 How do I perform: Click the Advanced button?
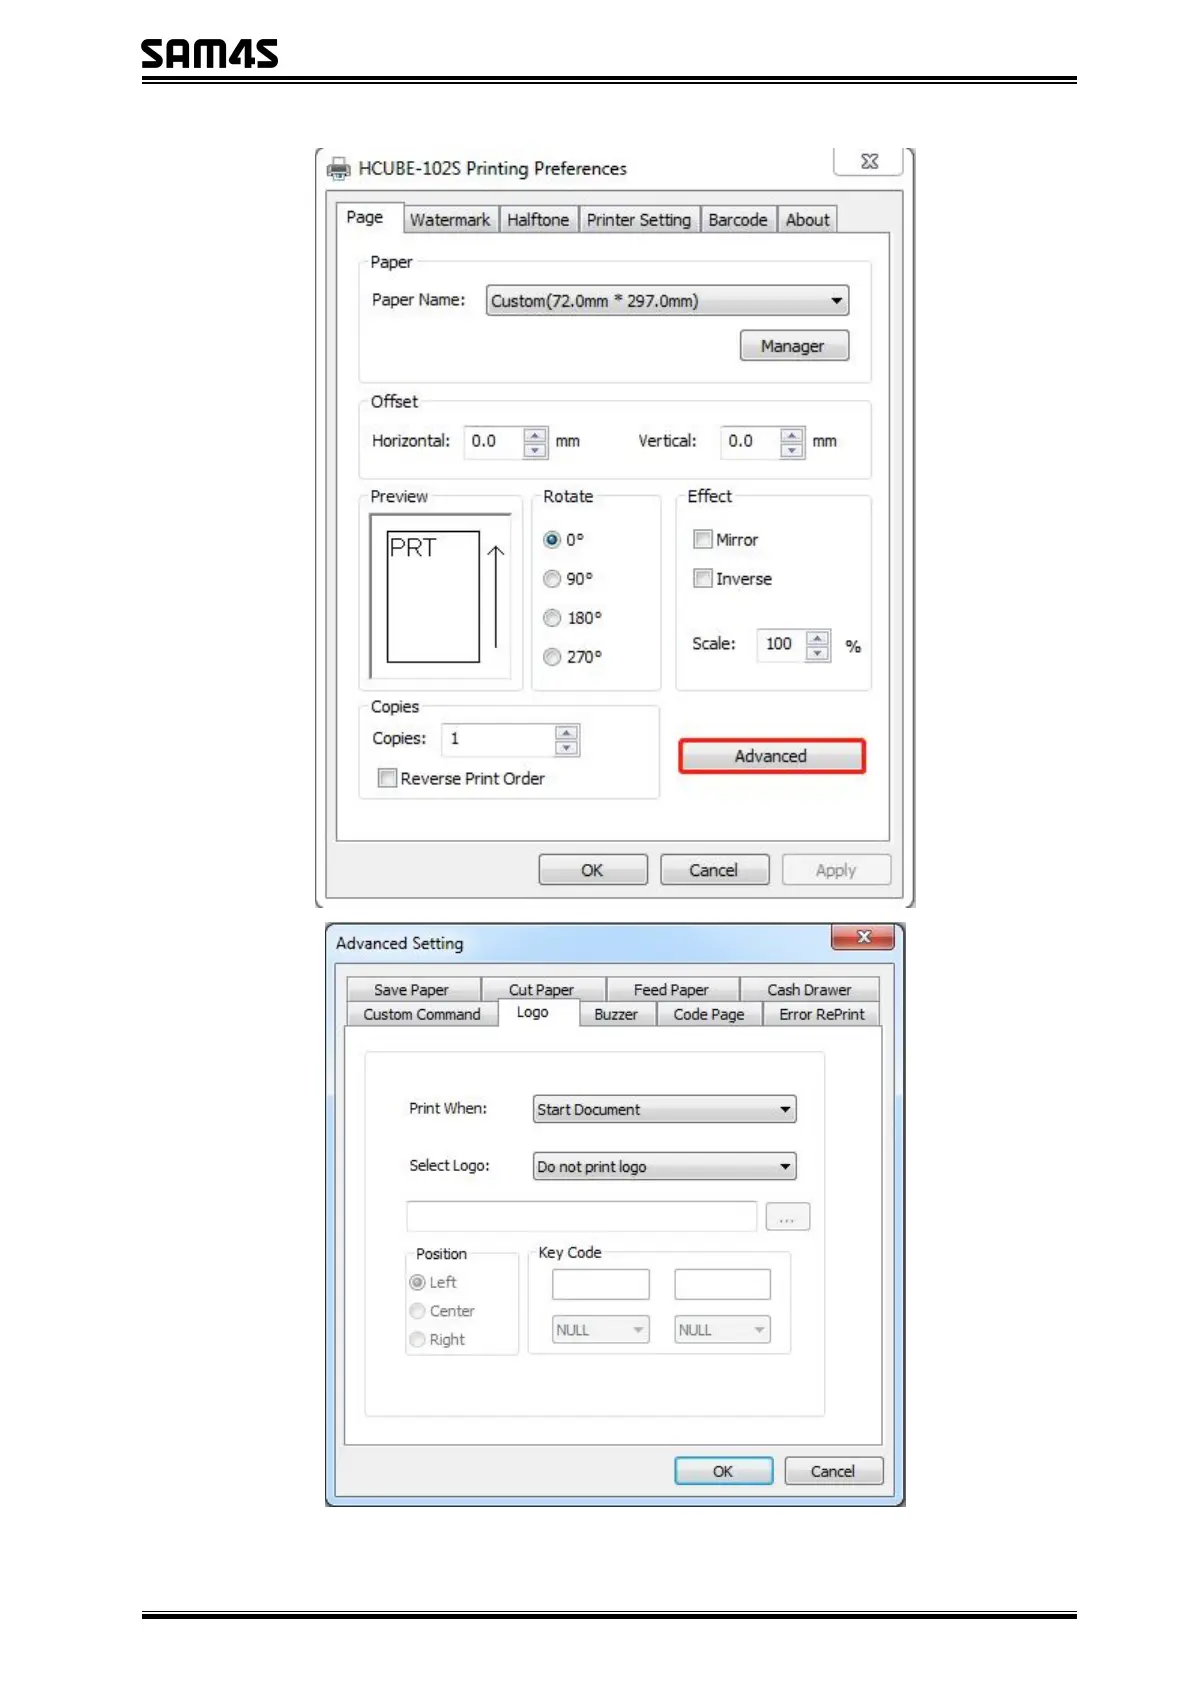click(x=771, y=756)
